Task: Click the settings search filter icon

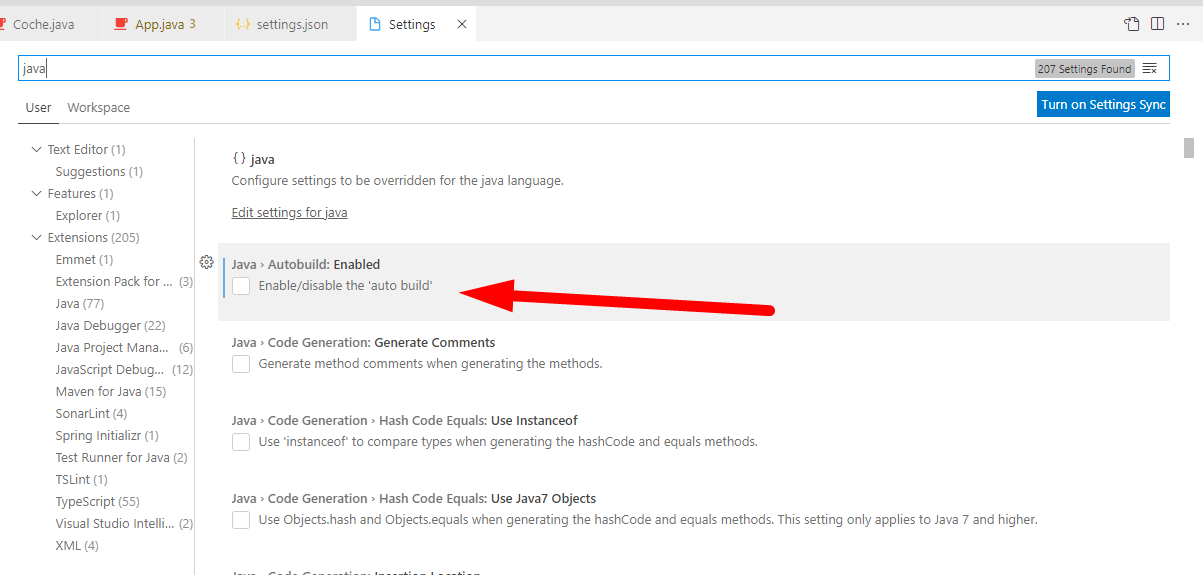Action: pyautogui.click(x=1150, y=69)
